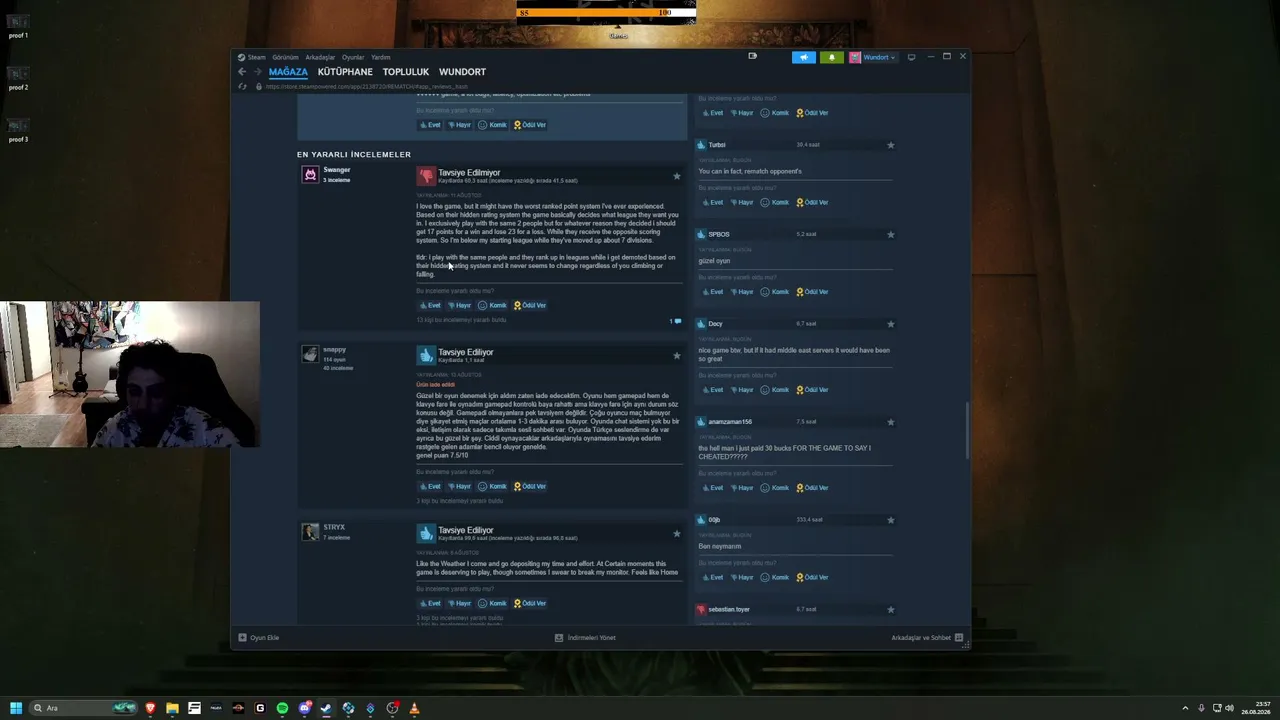This screenshot has height=720, width=1280.
Task: Switch to the KÜTÜPHANE tab
Action: [345, 72]
